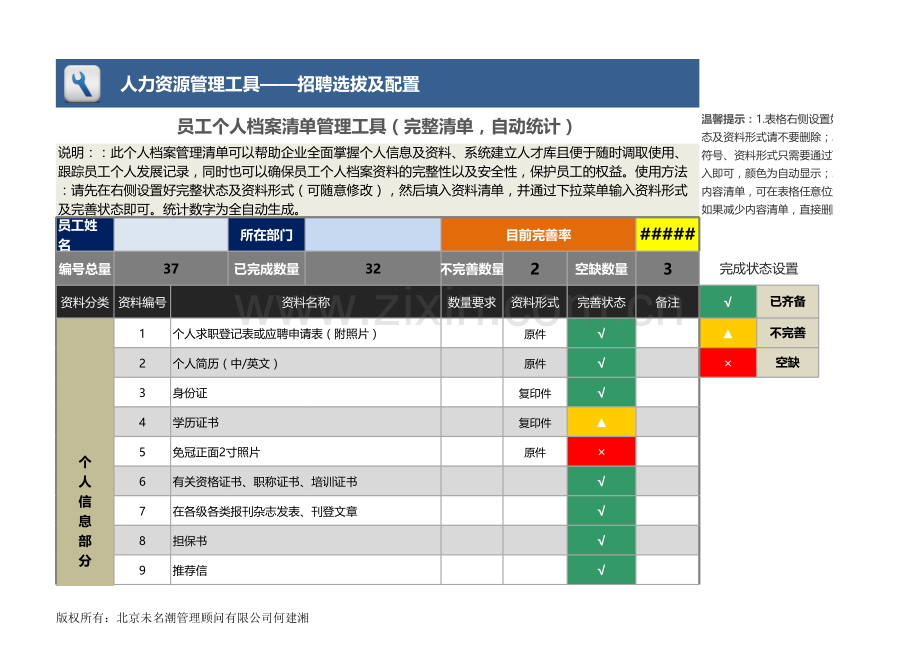Select the green √ 已齐备 legend icon
The height and width of the screenshot is (651, 920).
click(727, 301)
